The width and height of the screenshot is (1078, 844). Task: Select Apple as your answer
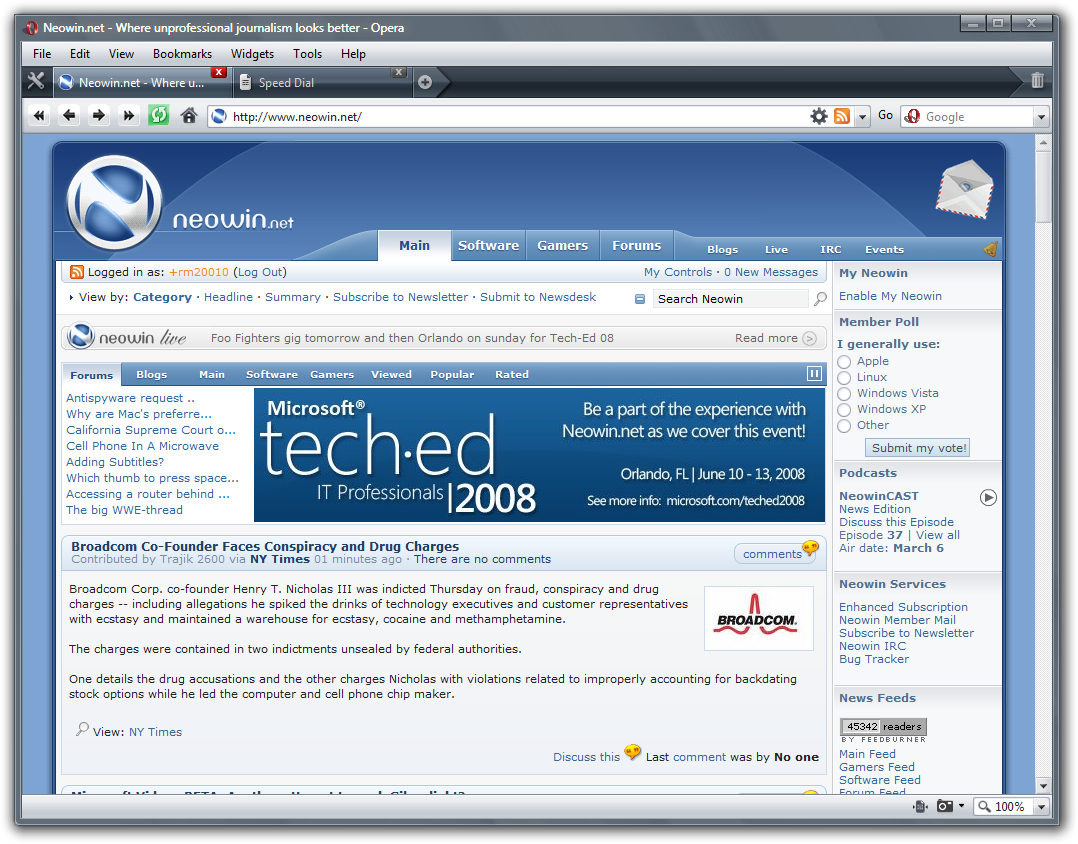(x=844, y=361)
